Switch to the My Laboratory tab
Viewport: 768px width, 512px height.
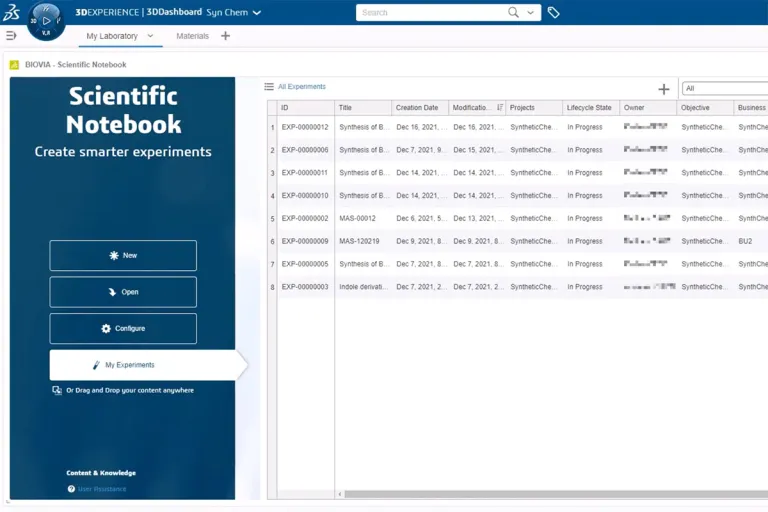112,36
